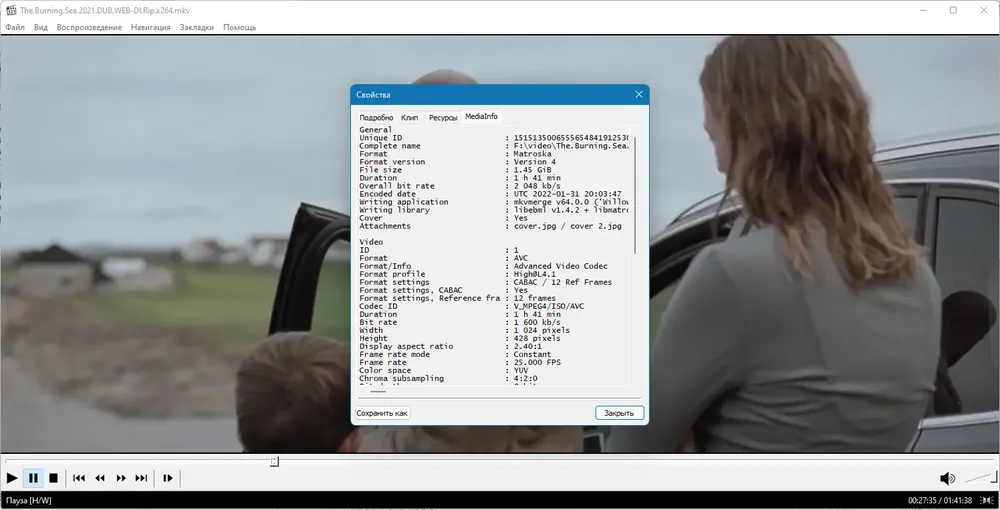1000x510 pixels.
Task: Open the Вид menu
Action: click(41, 27)
